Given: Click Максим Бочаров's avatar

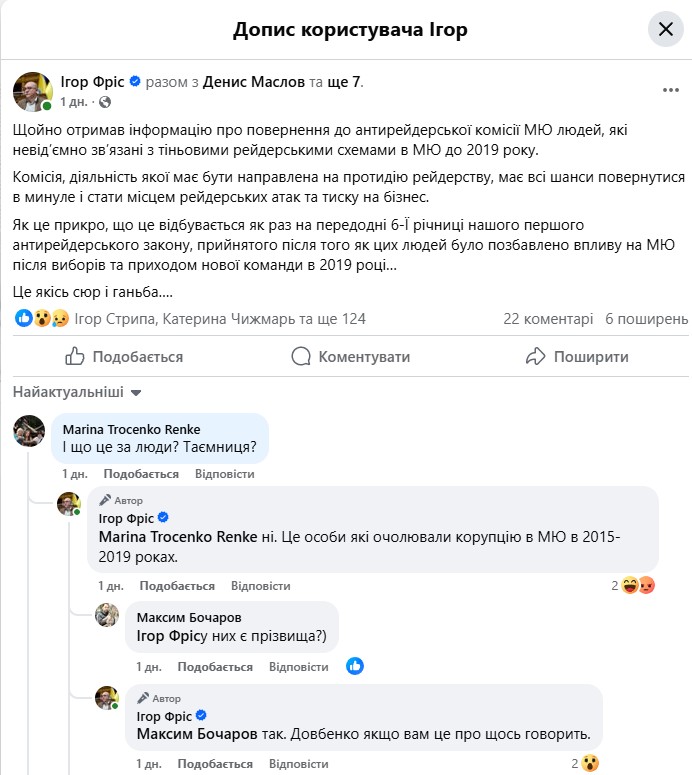Looking at the screenshot, I should pyautogui.click(x=107, y=615).
